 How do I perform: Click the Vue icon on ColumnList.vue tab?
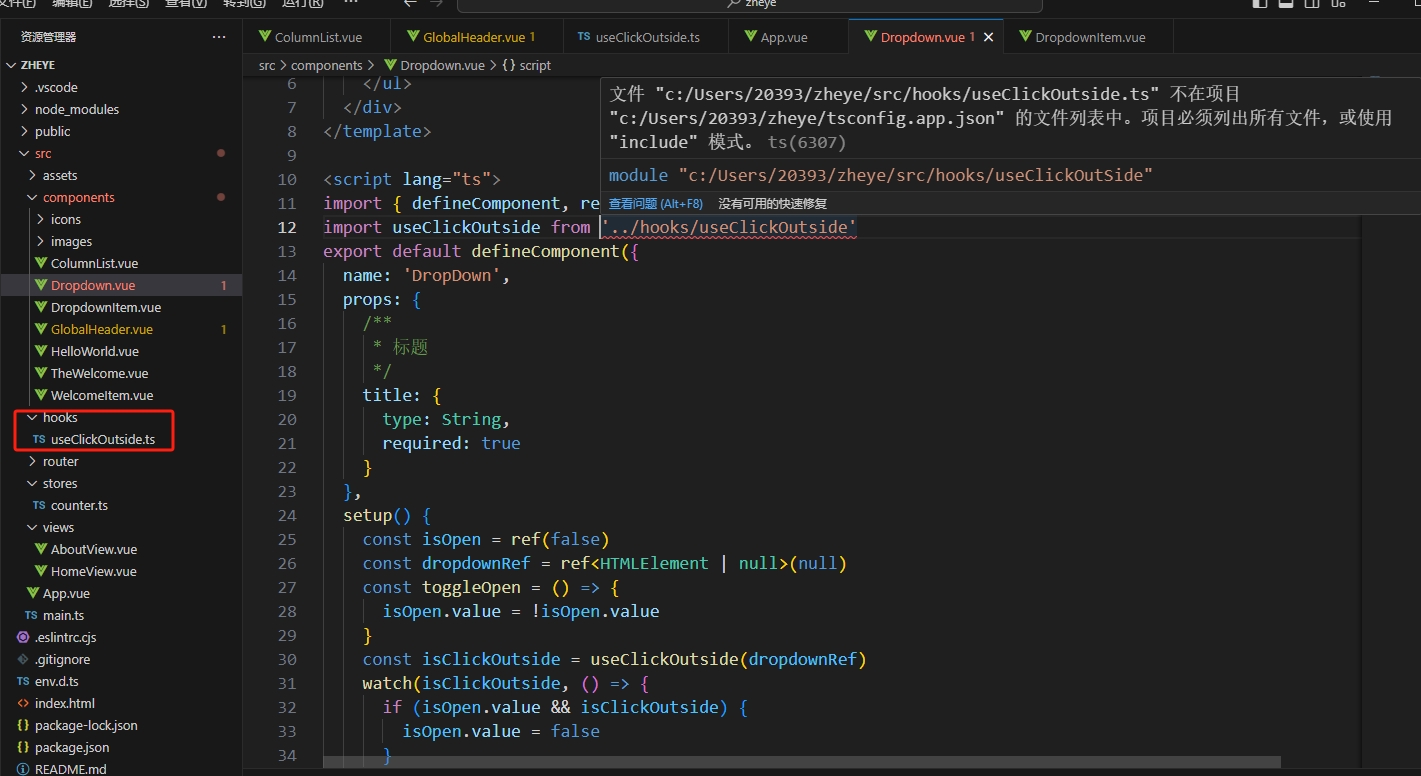click(265, 37)
